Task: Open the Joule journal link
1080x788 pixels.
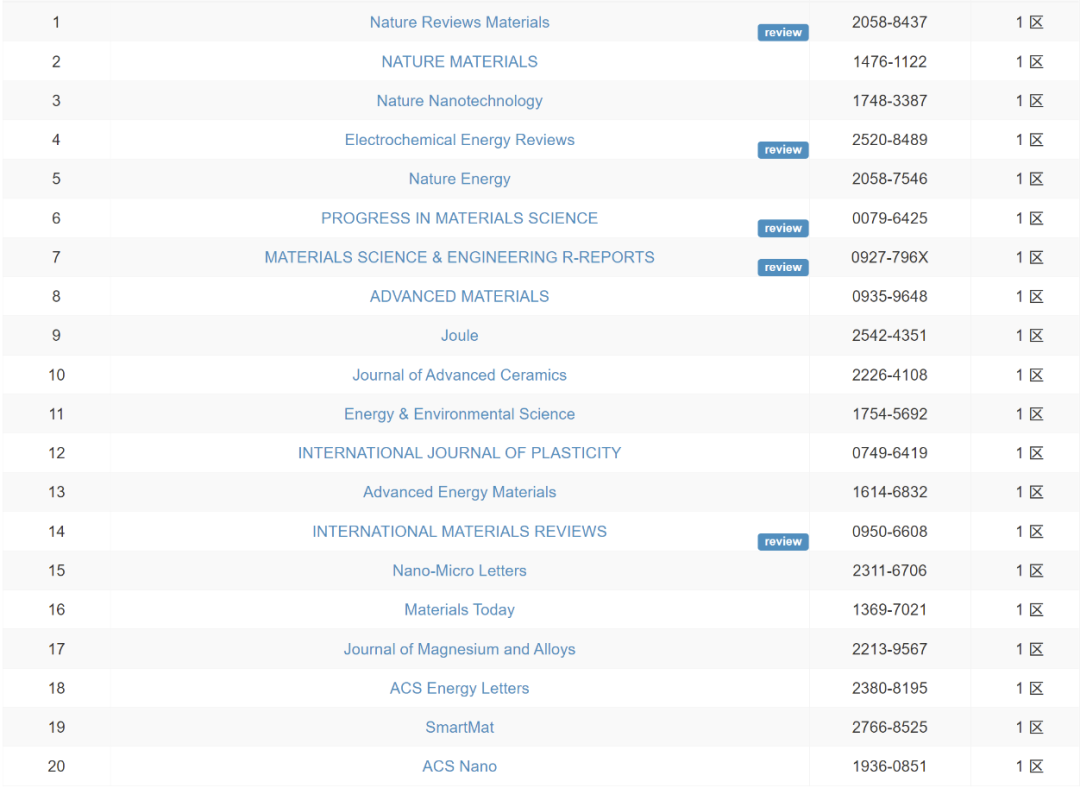Action: coord(459,335)
